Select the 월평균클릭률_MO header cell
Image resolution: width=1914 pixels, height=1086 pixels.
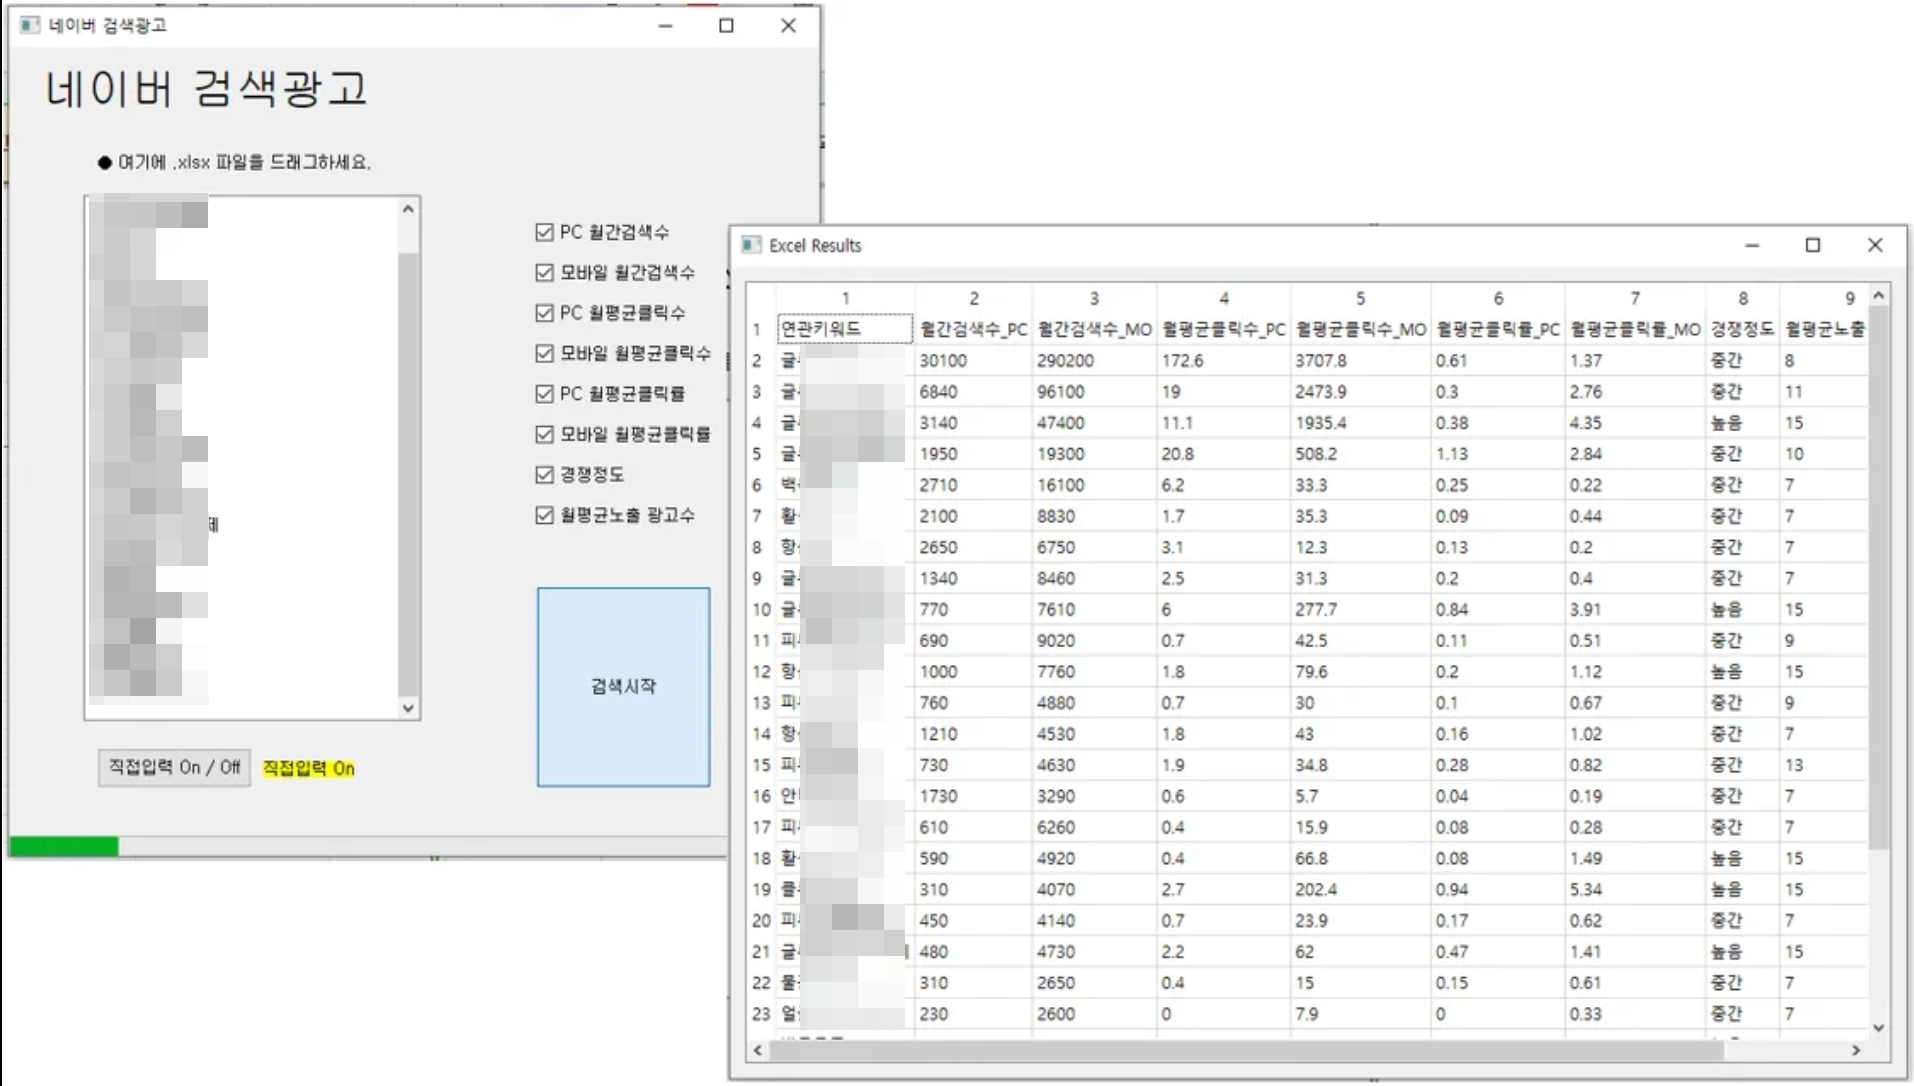click(x=1635, y=329)
